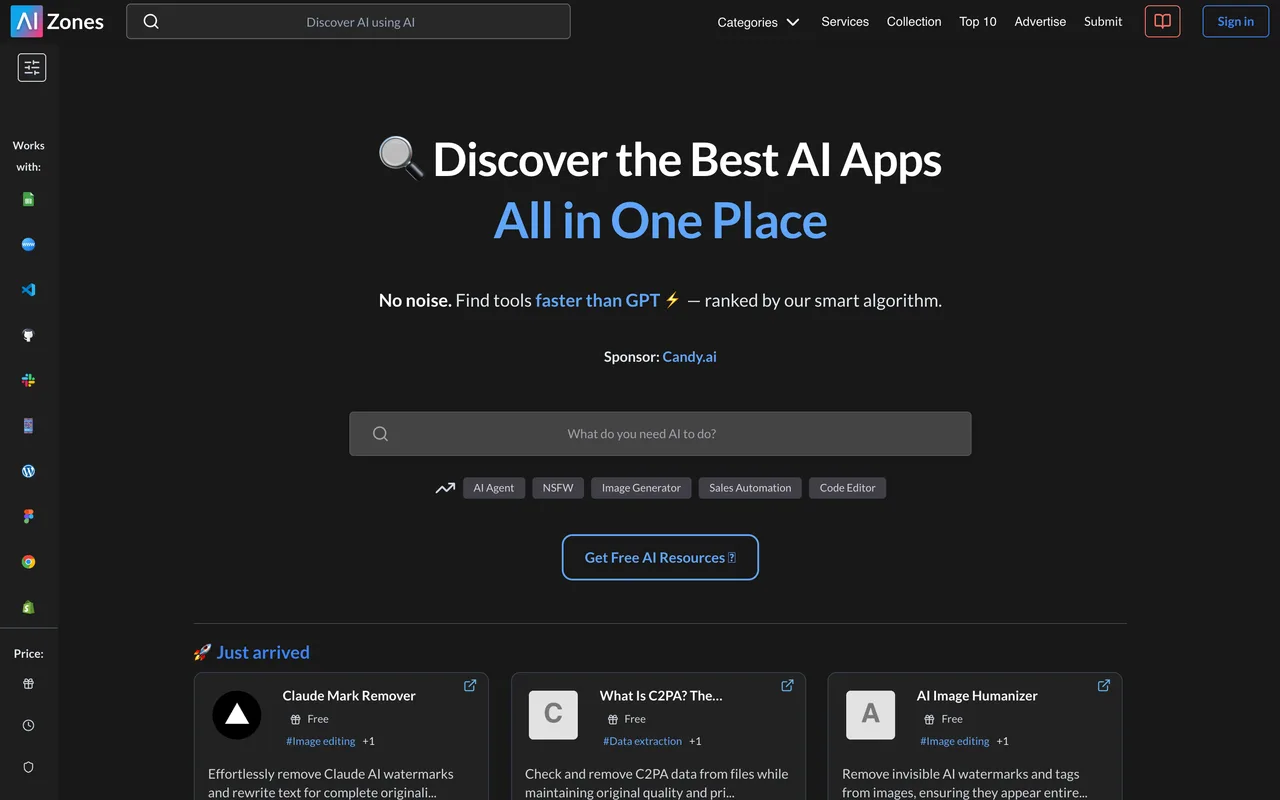
Task: Focus 'What do you need AI to do?' field
Action: tap(660, 434)
